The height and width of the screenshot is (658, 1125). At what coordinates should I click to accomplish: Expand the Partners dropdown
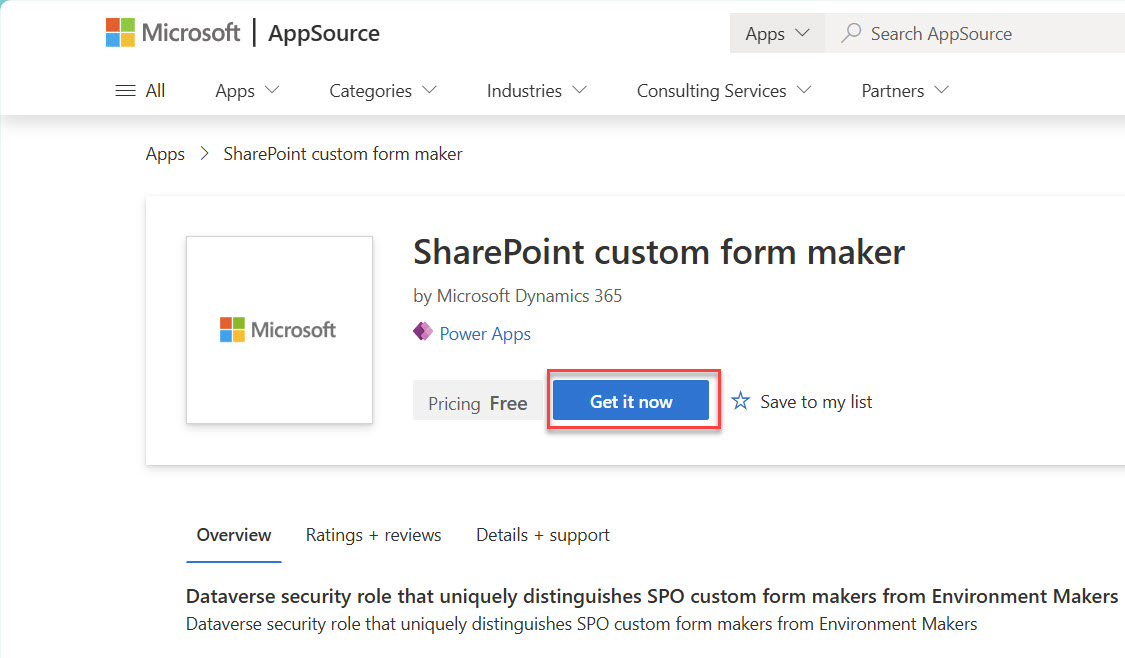903,90
